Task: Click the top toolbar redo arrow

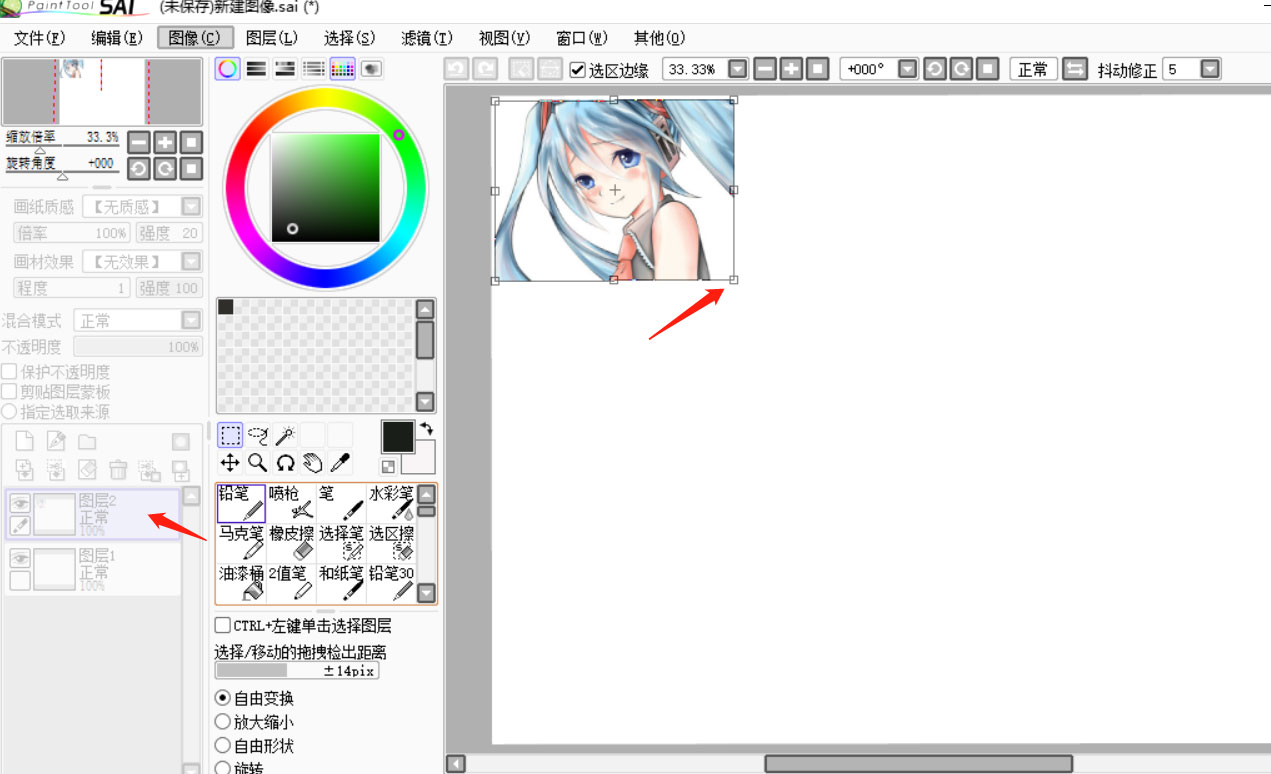Action: point(485,69)
